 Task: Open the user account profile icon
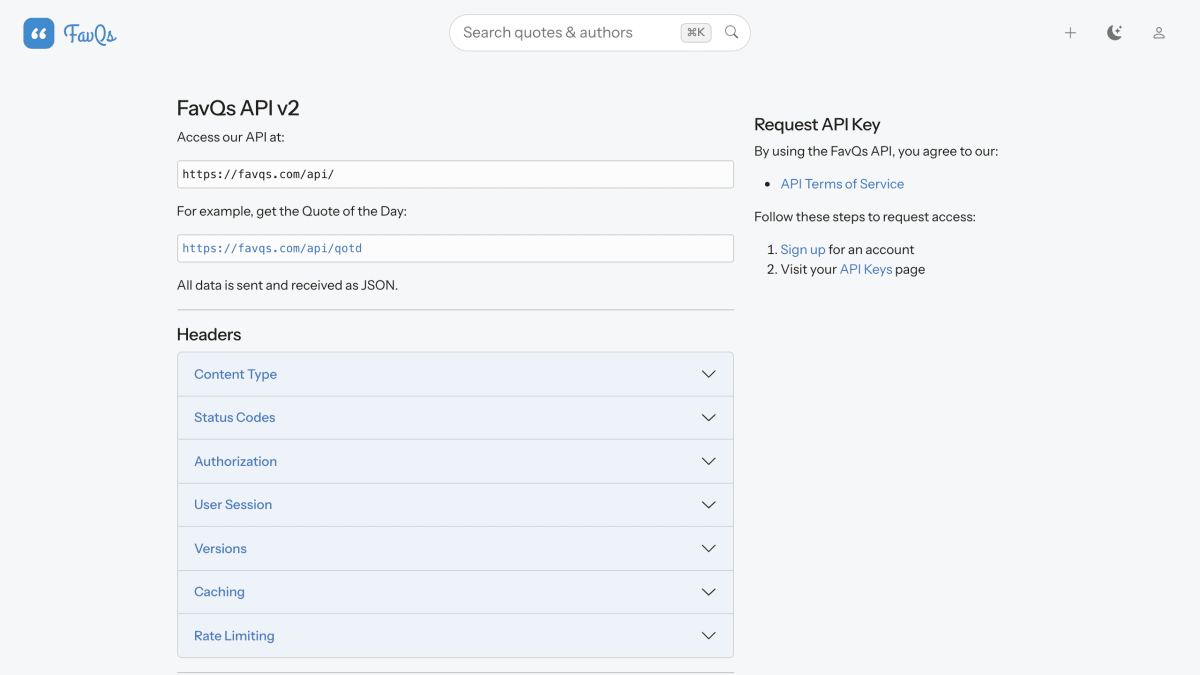(x=1159, y=33)
